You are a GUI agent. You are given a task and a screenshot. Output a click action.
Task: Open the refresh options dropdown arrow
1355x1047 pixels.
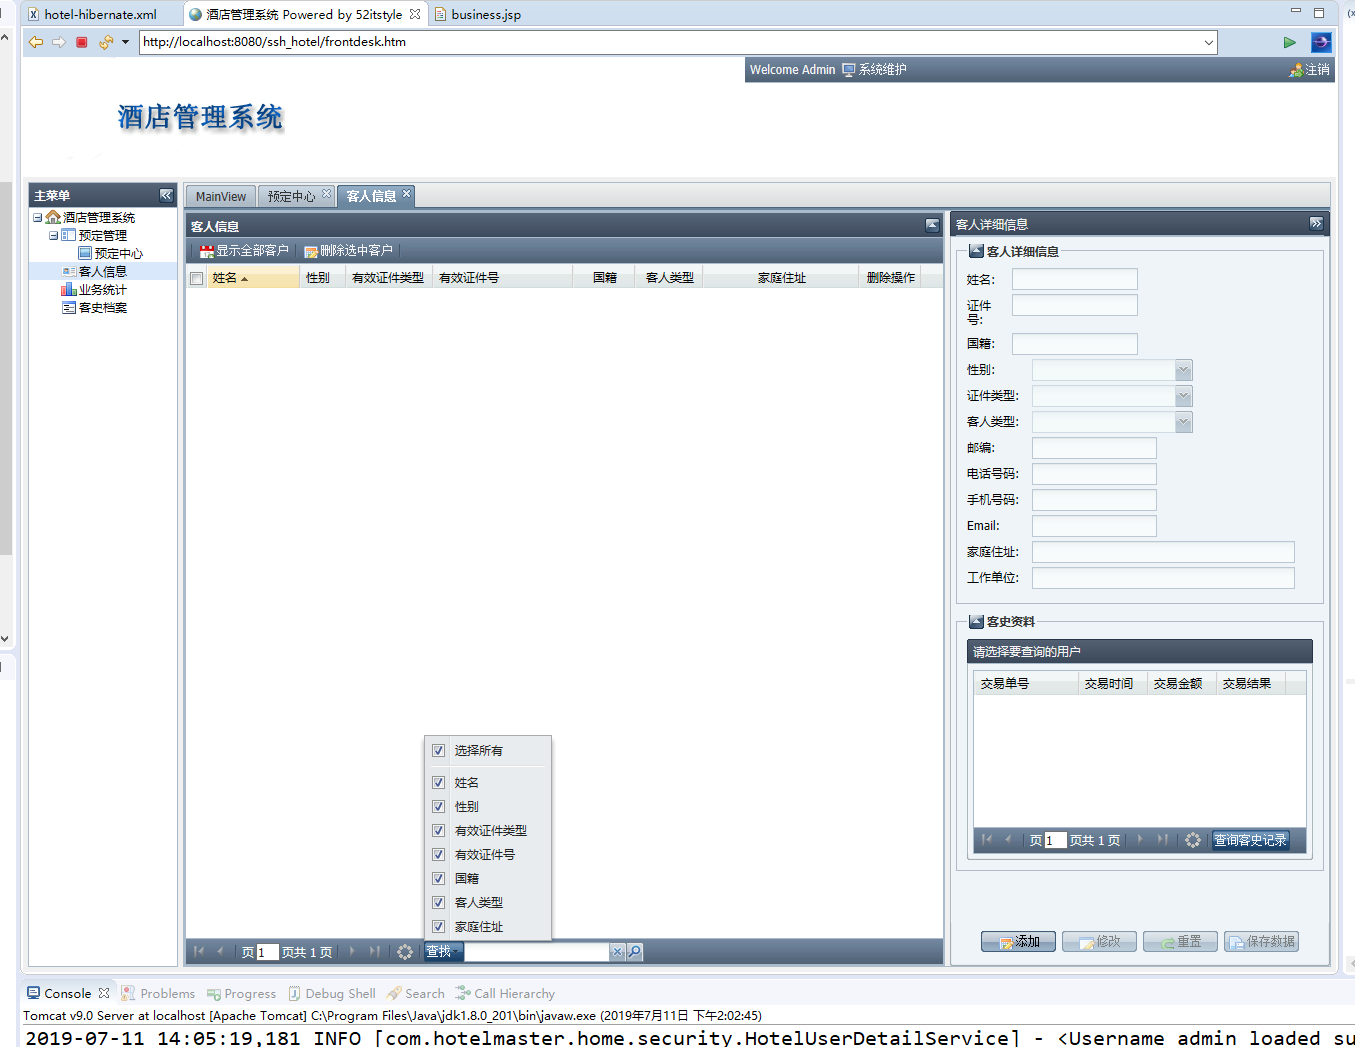[x=125, y=42]
